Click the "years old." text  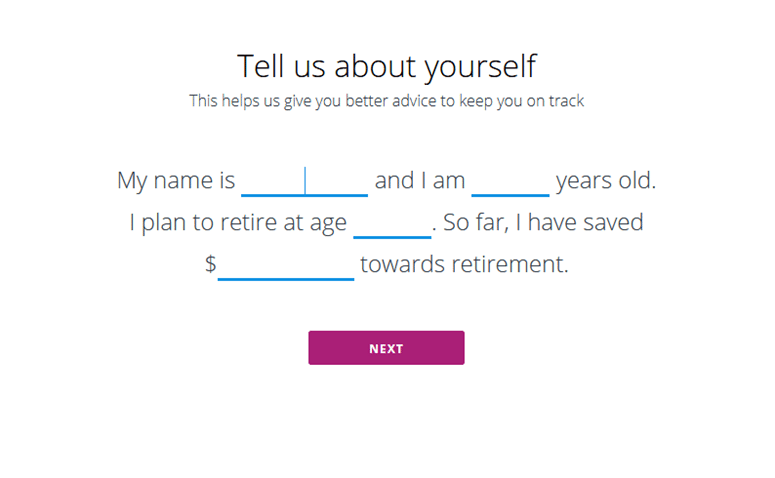coord(606,181)
